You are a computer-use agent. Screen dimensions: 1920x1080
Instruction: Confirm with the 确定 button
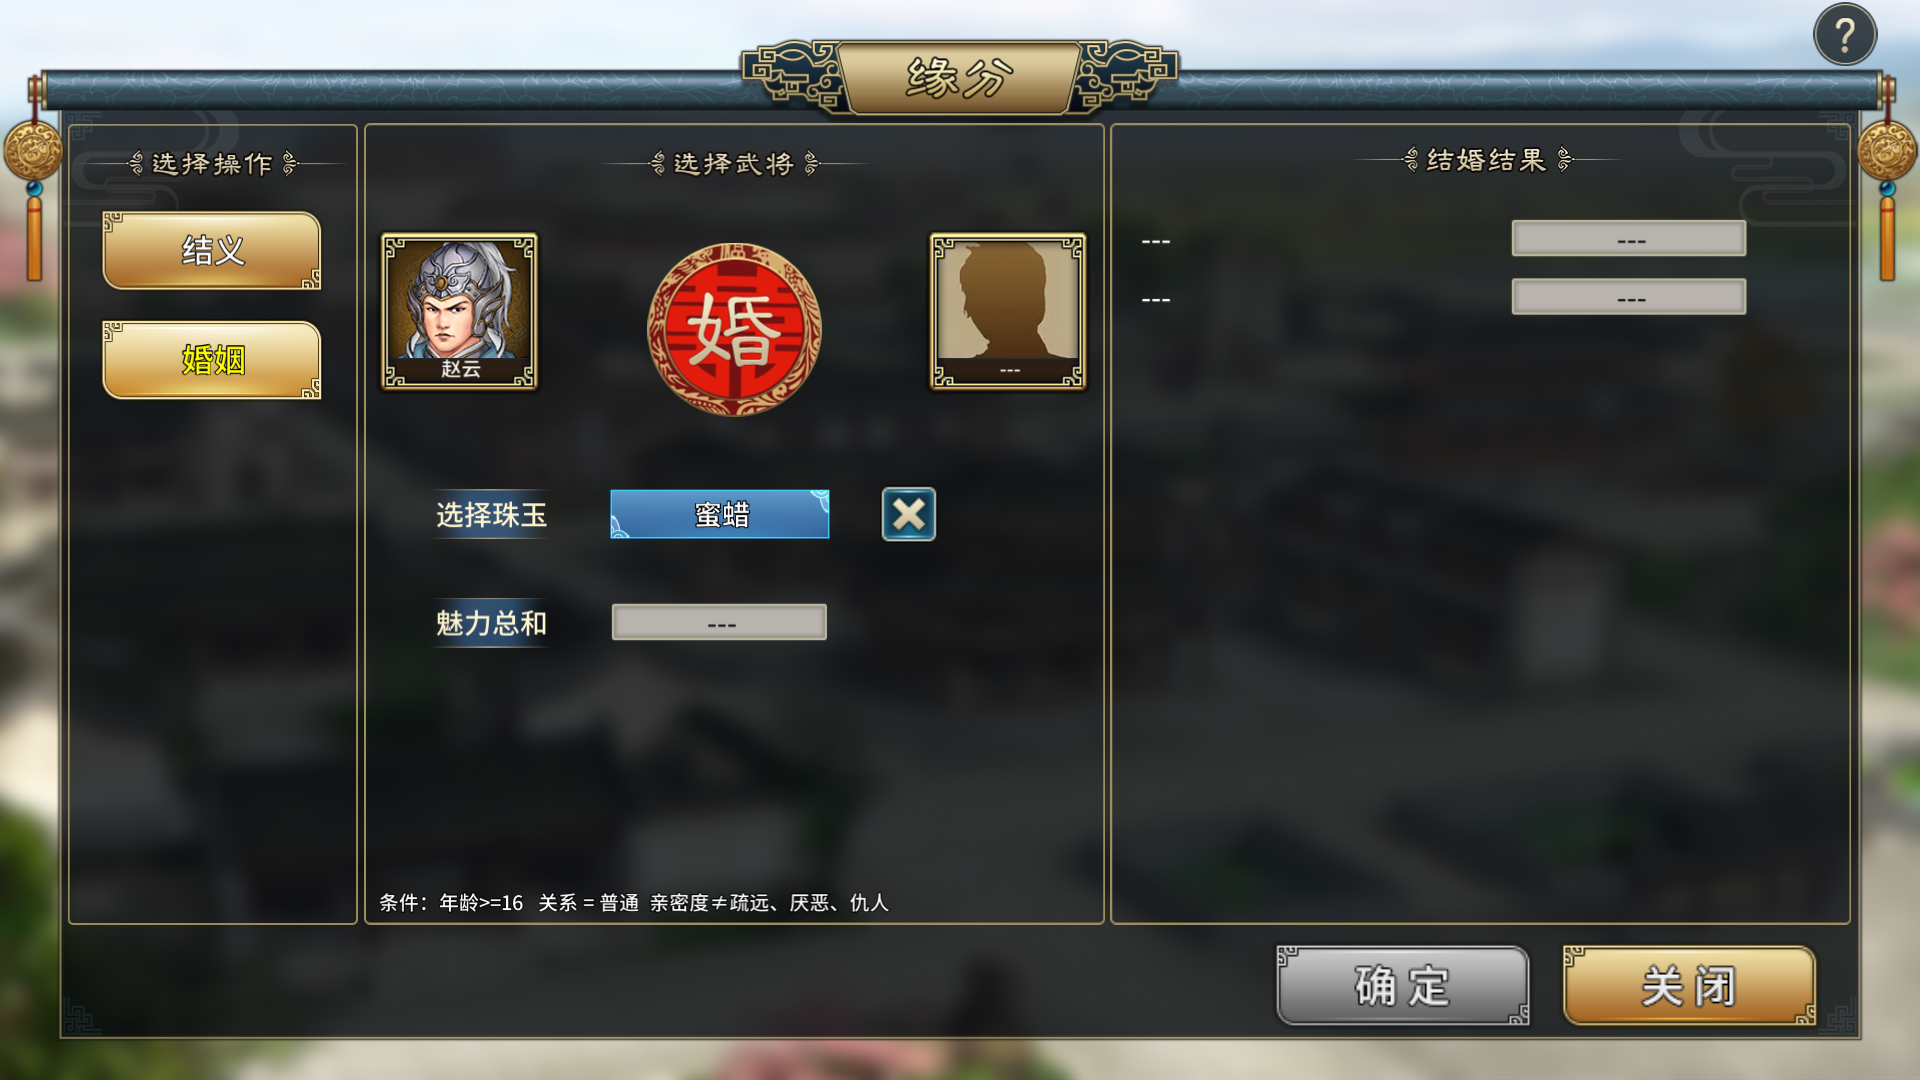coord(1403,985)
